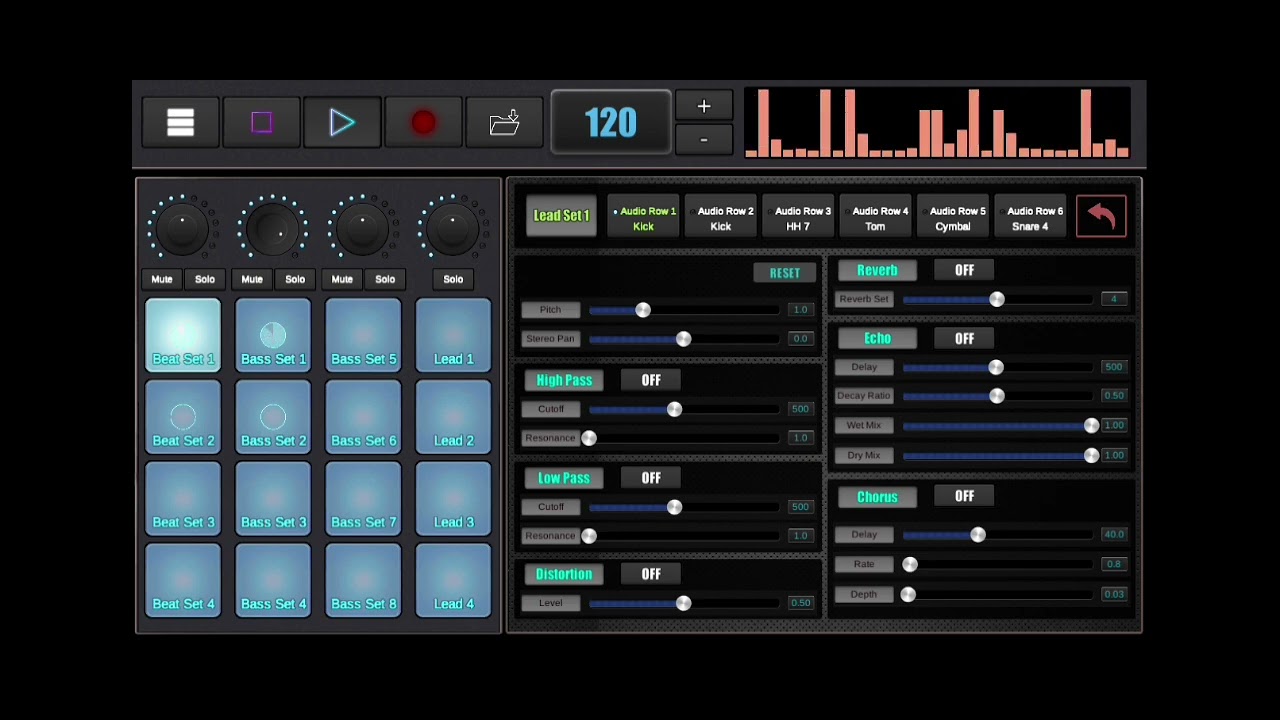Click the audio spectrum visualizer
Viewport: 1280px width, 720px height.
[937, 123]
